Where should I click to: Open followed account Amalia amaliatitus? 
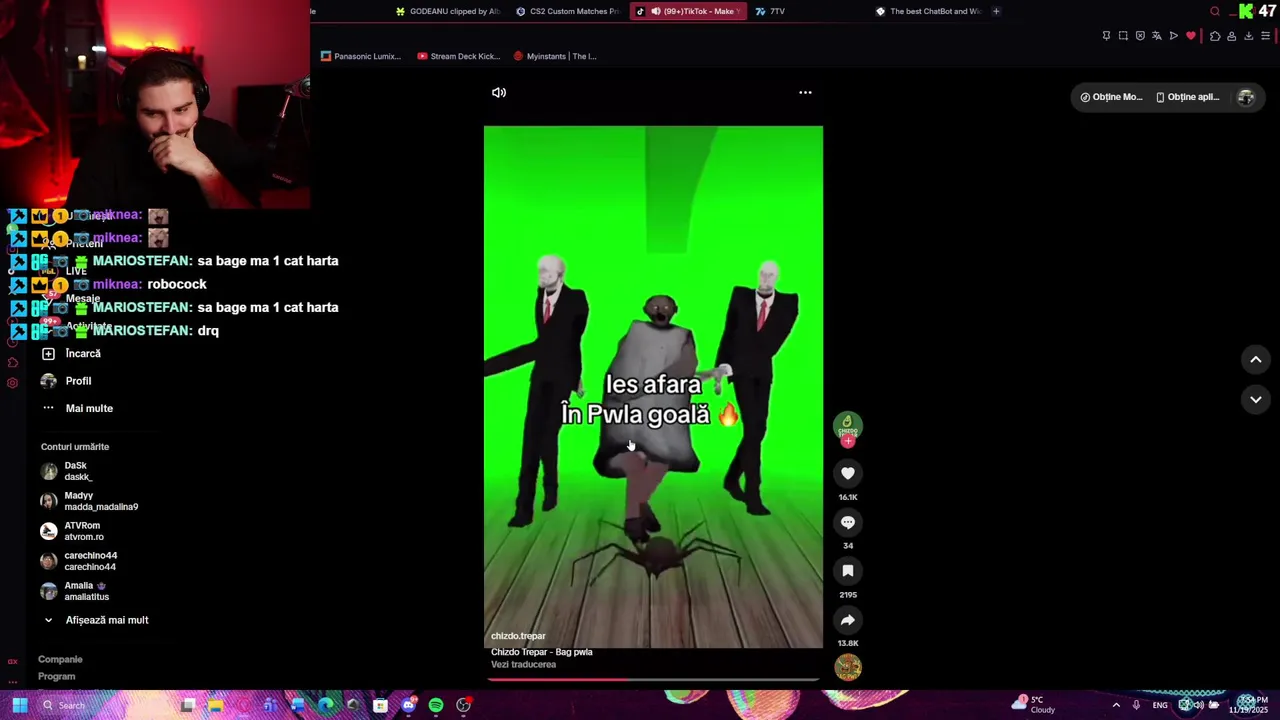click(x=75, y=591)
